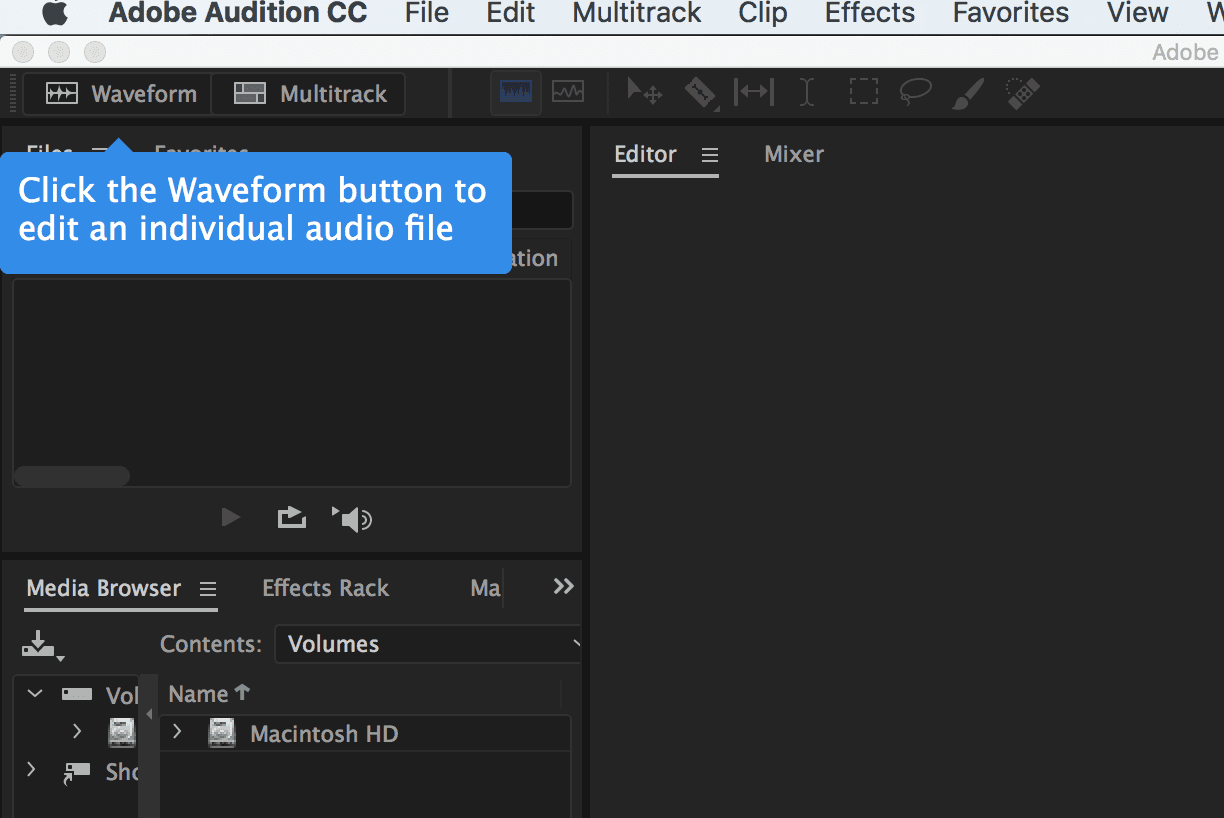Open the Media Browser panel menu
This screenshot has height=818, width=1224.
207,589
